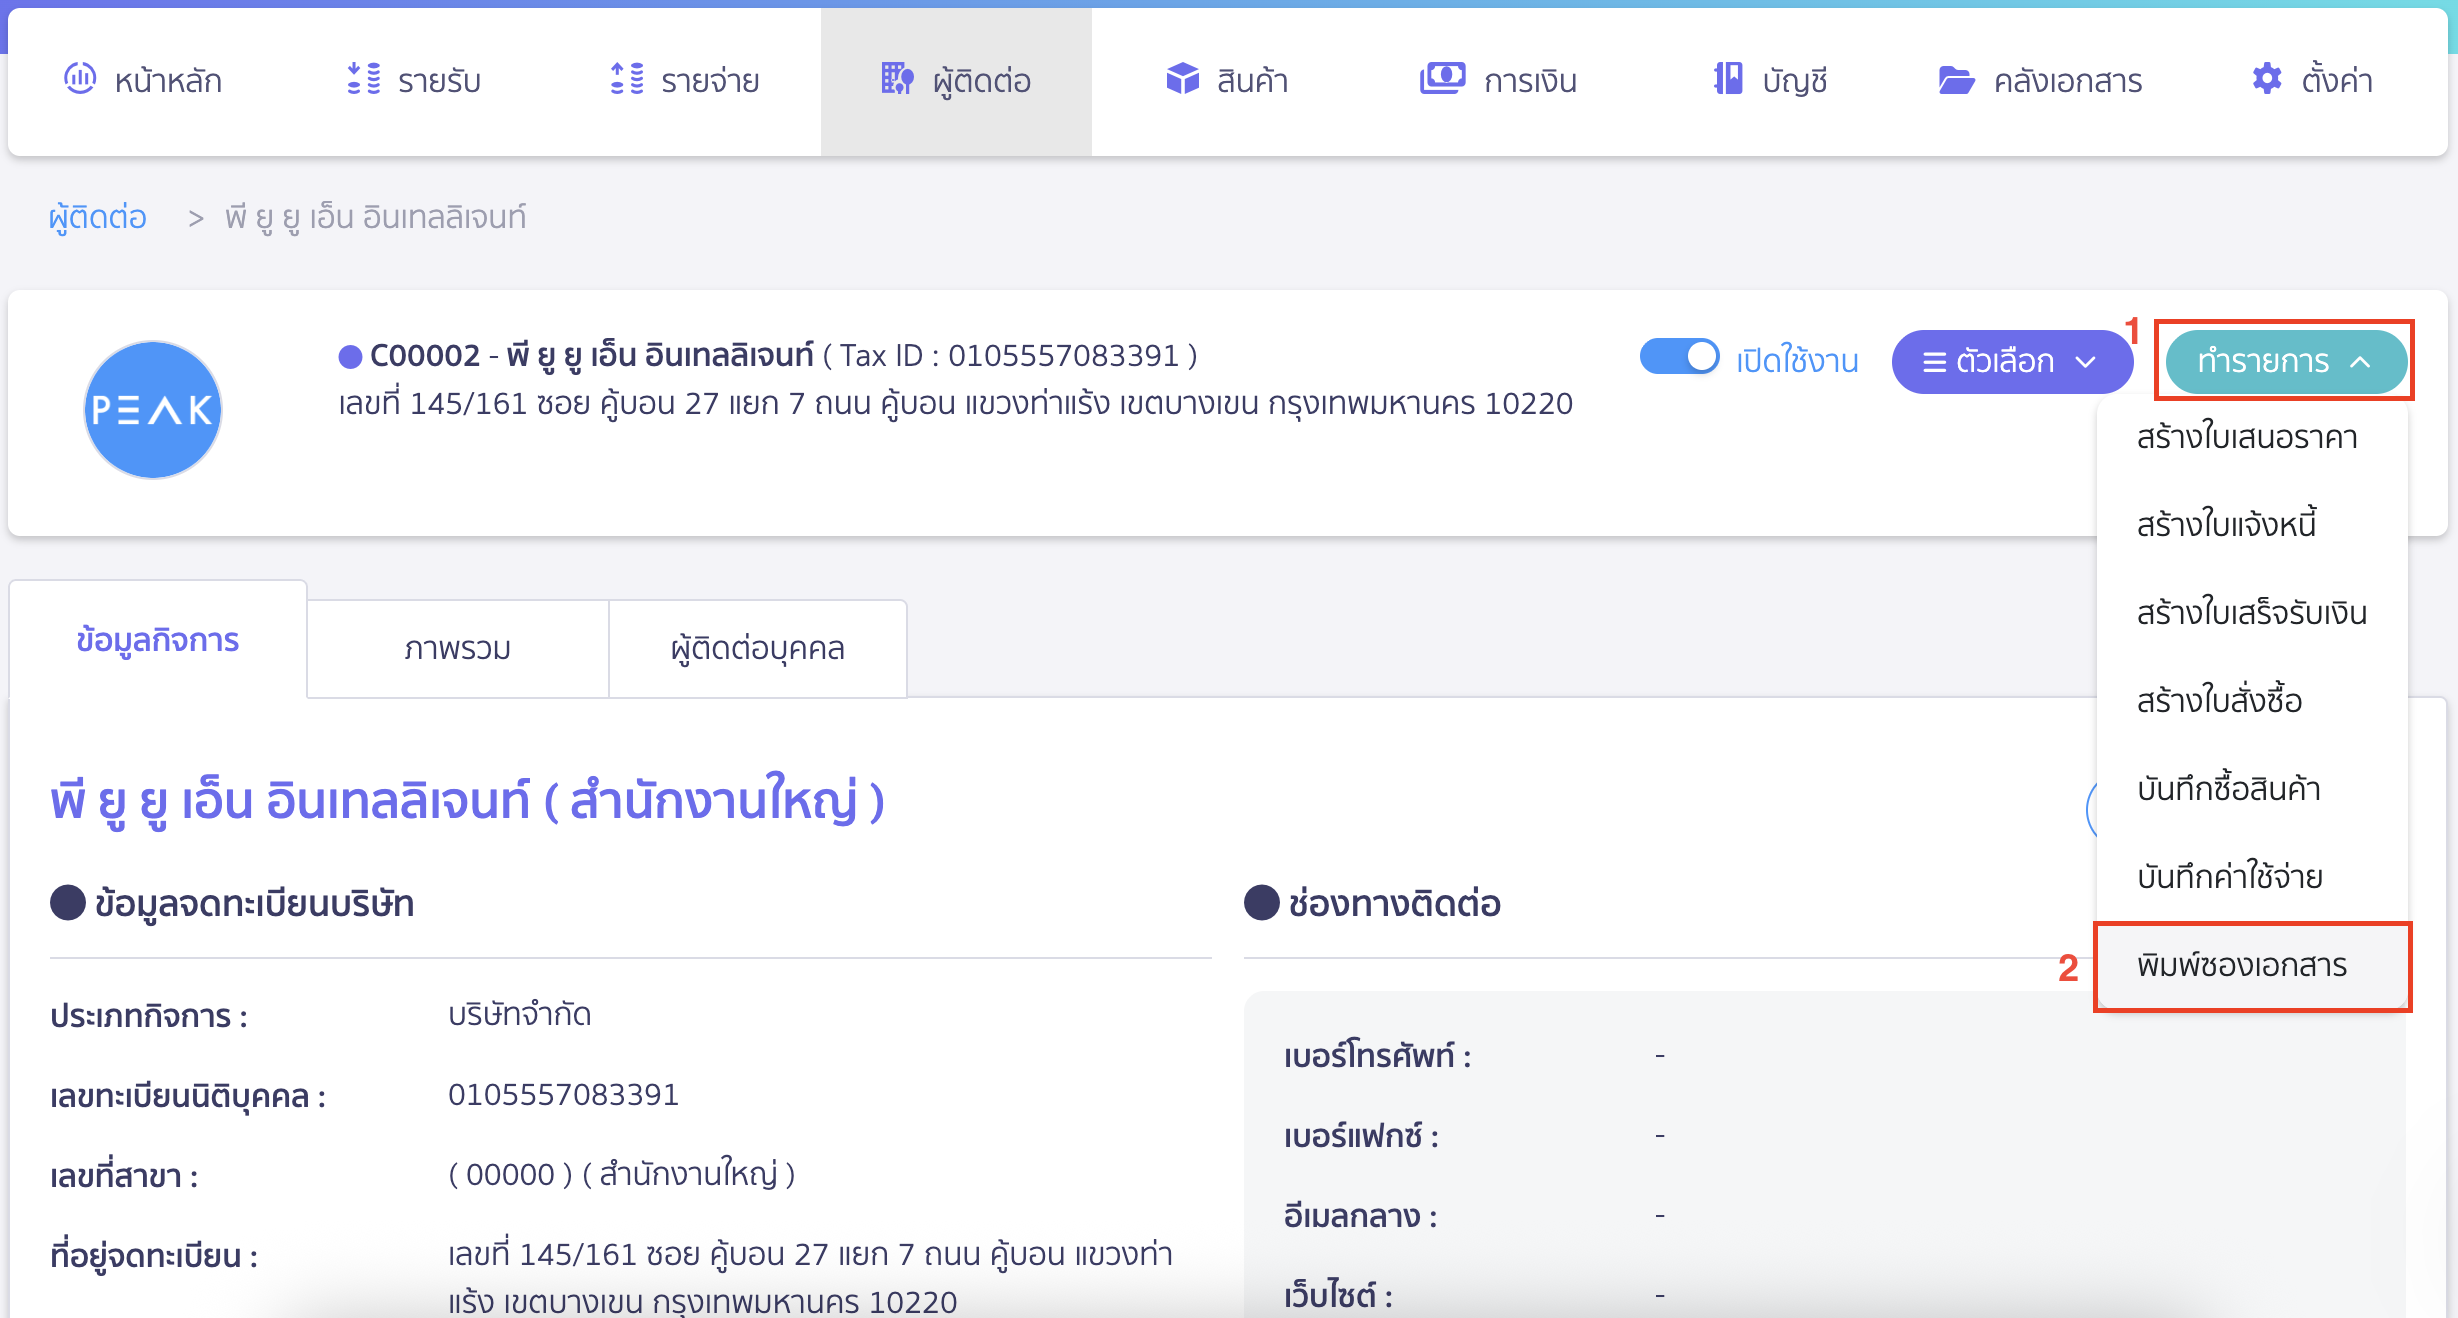Screen dimensions: 2458x1318
Task: Open the รายรับ navigation menu
Action: pyautogui.click(x=414, y=80)
